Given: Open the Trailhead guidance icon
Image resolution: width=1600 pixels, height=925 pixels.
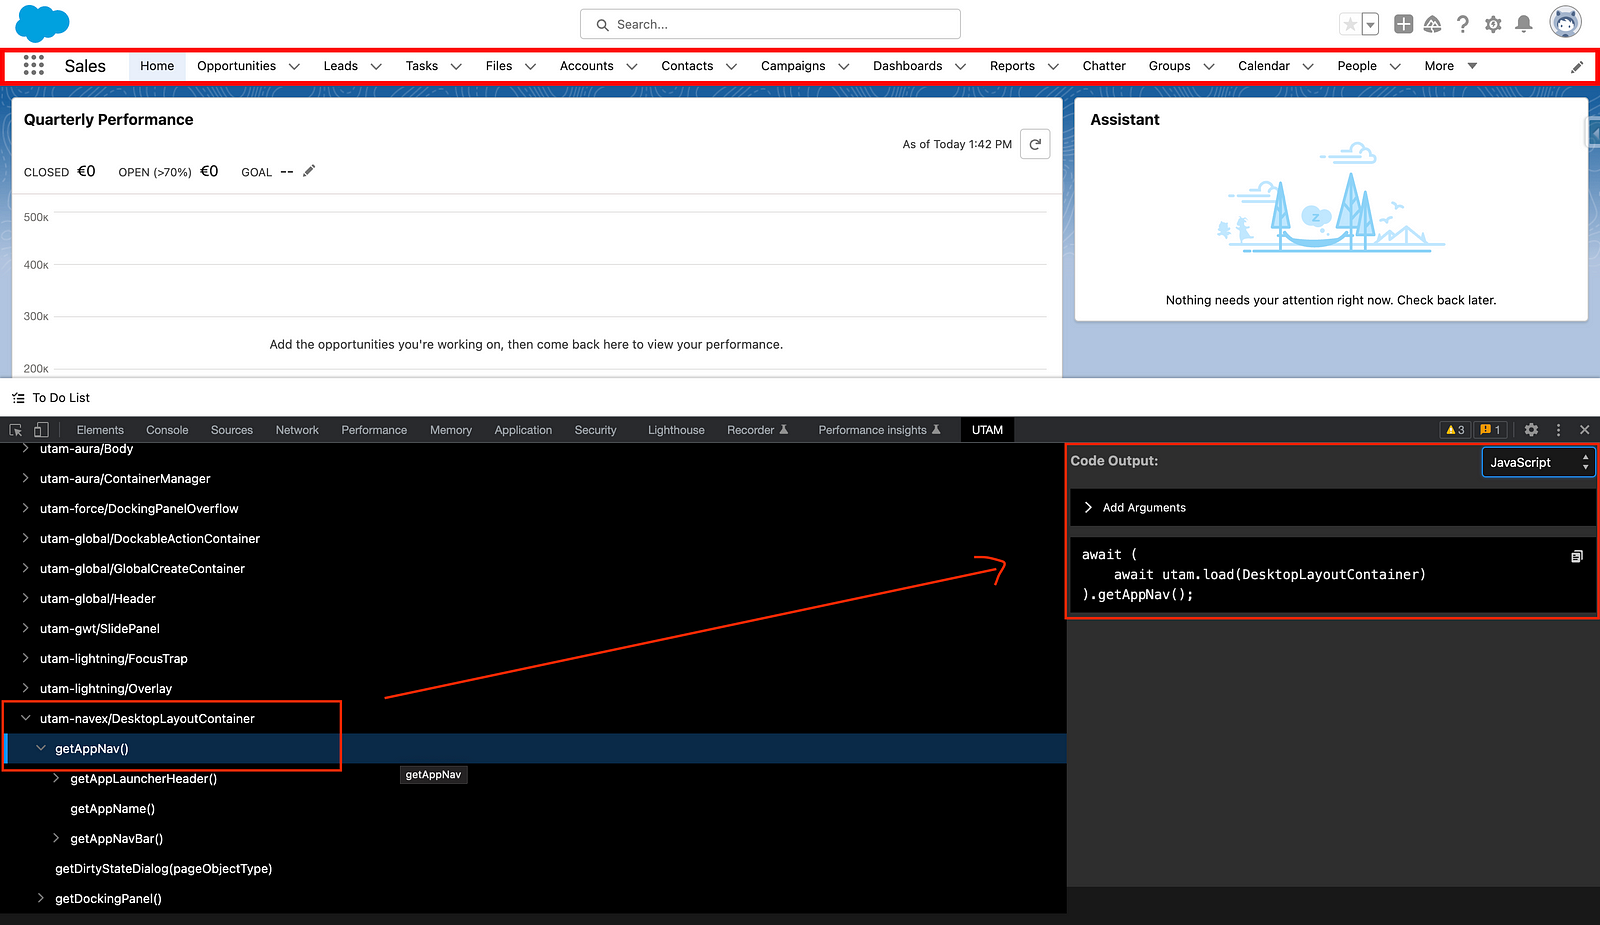Looking at the screenshot, I should pos(1433,24).
